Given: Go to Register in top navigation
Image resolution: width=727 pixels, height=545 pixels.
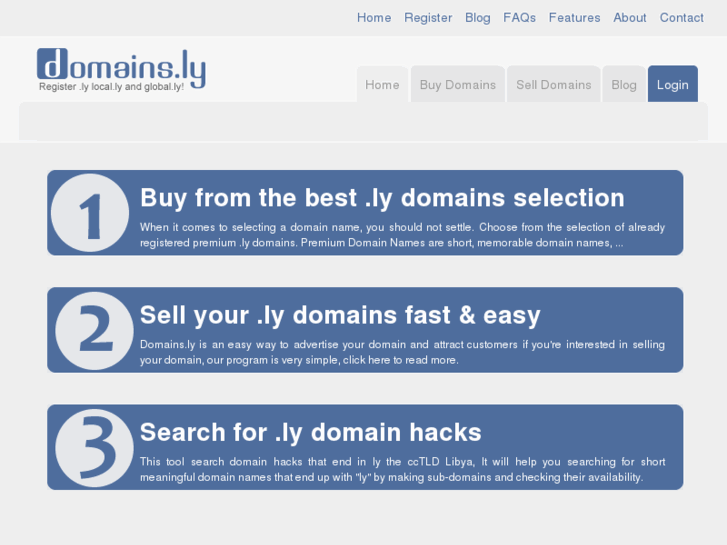Looking at the screenshot, I should click(x=428, y=18).
